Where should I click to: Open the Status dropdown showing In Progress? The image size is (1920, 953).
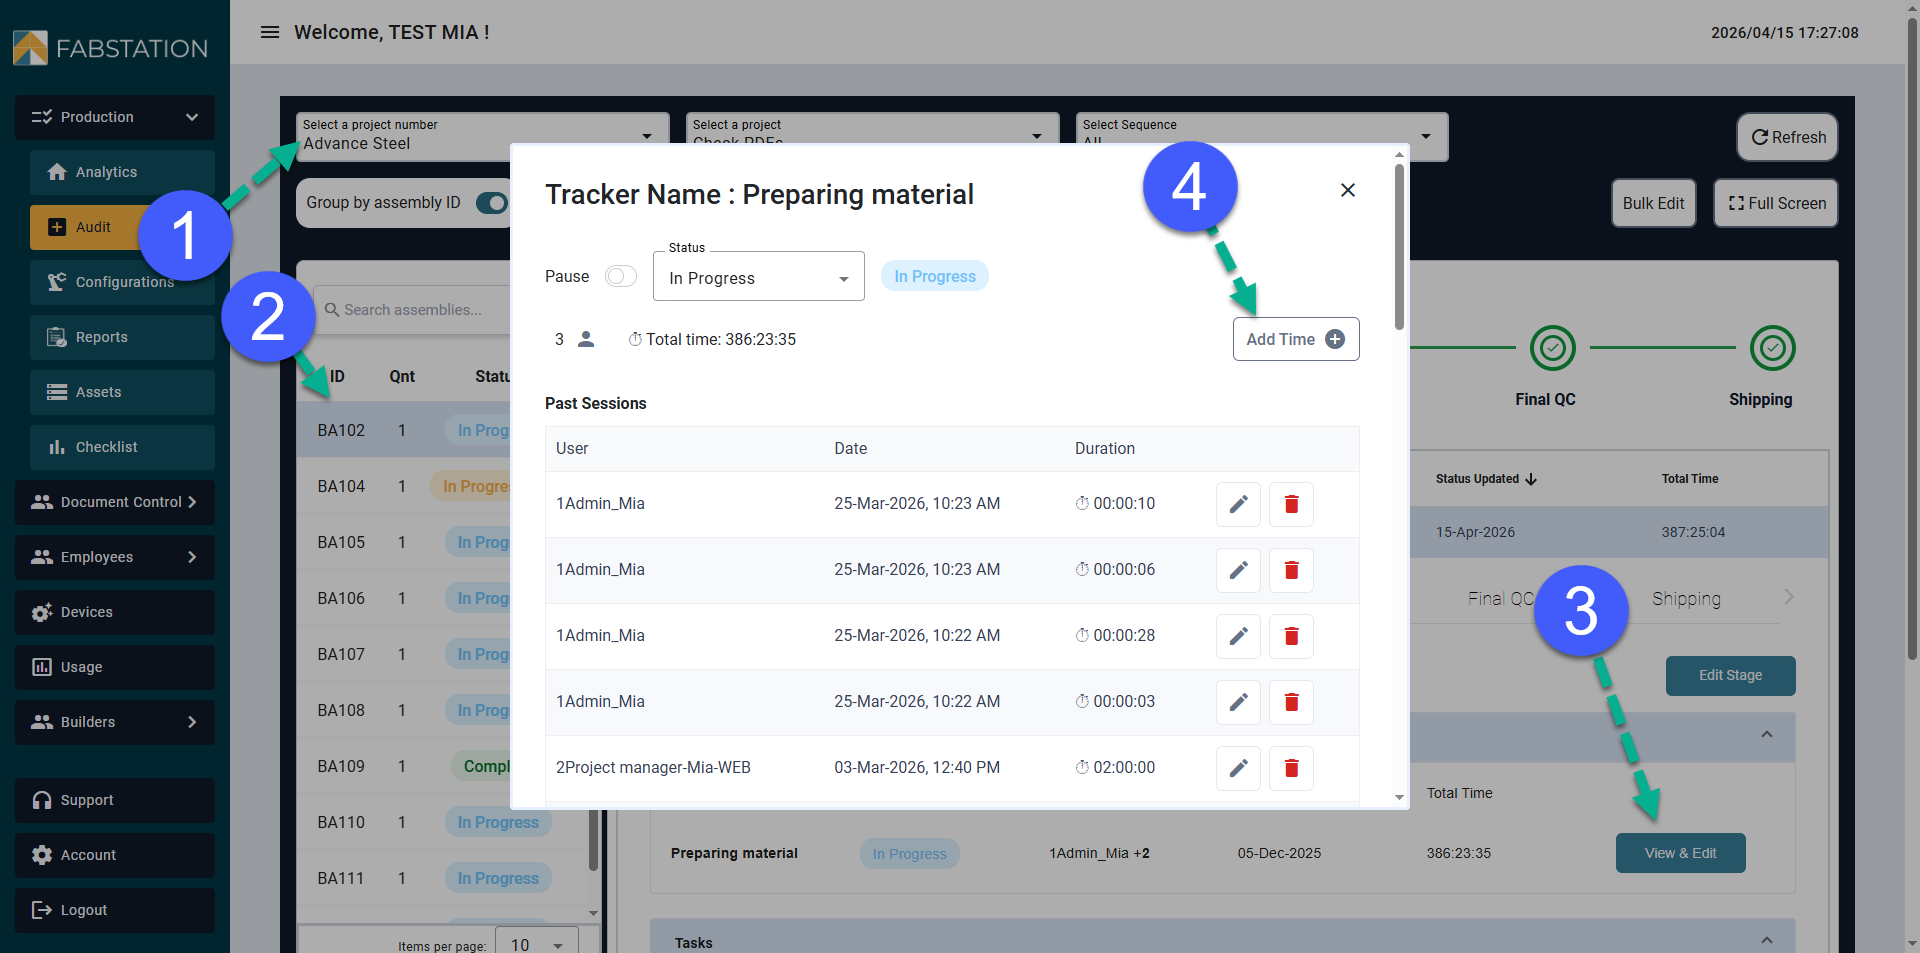coord(758,277)
